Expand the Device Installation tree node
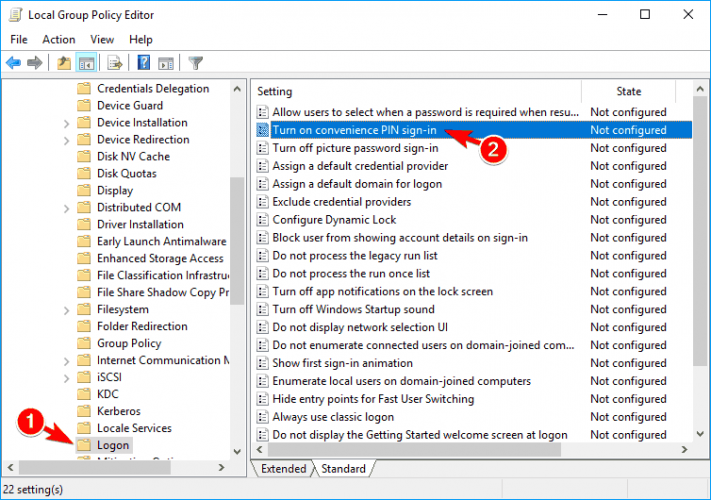The image size is (711, 500). [66, 123]
